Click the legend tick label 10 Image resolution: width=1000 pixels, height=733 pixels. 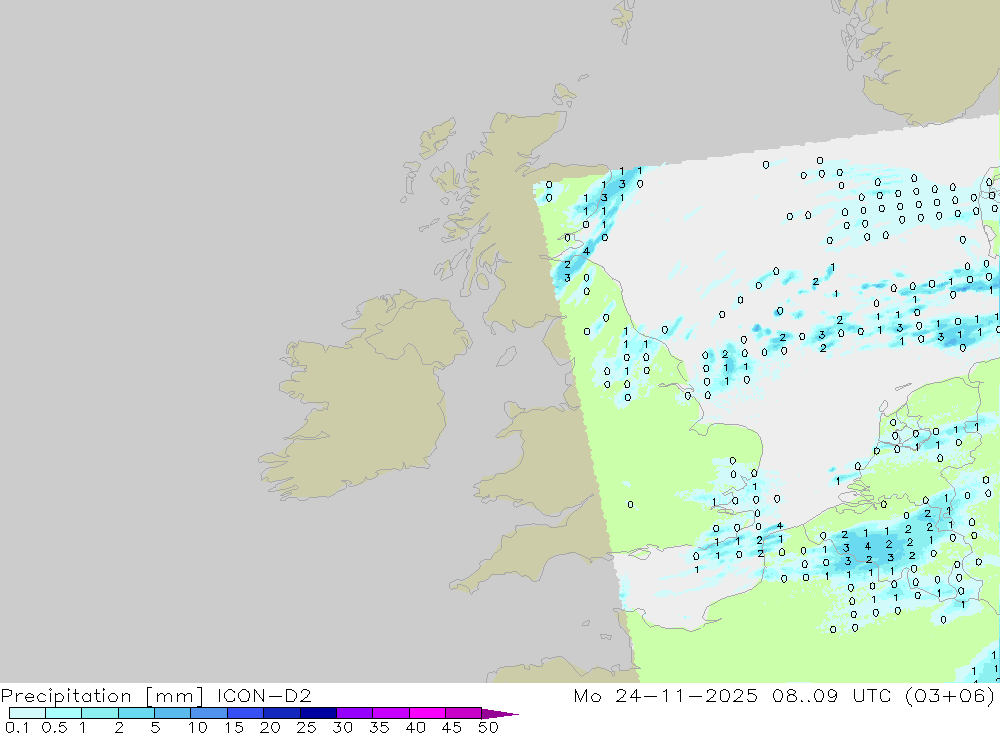pos(198,728)
